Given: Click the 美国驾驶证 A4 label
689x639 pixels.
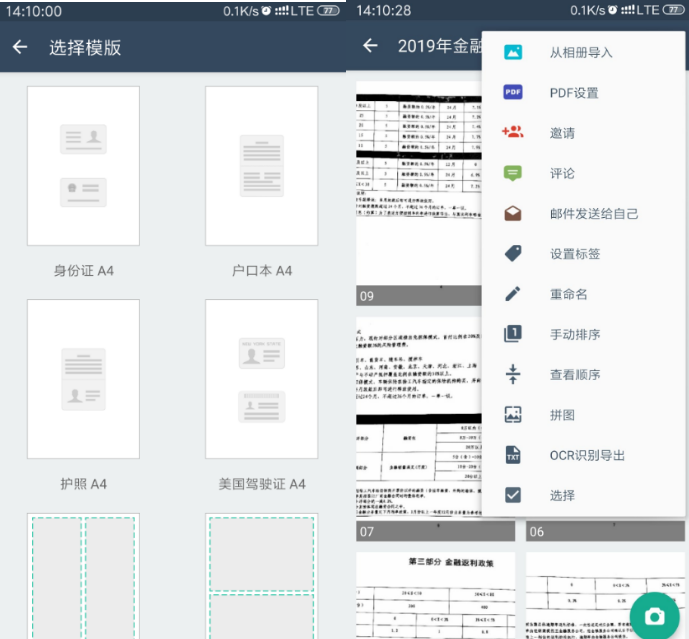Looking at the screenshot, I should [x=262, y=484].
